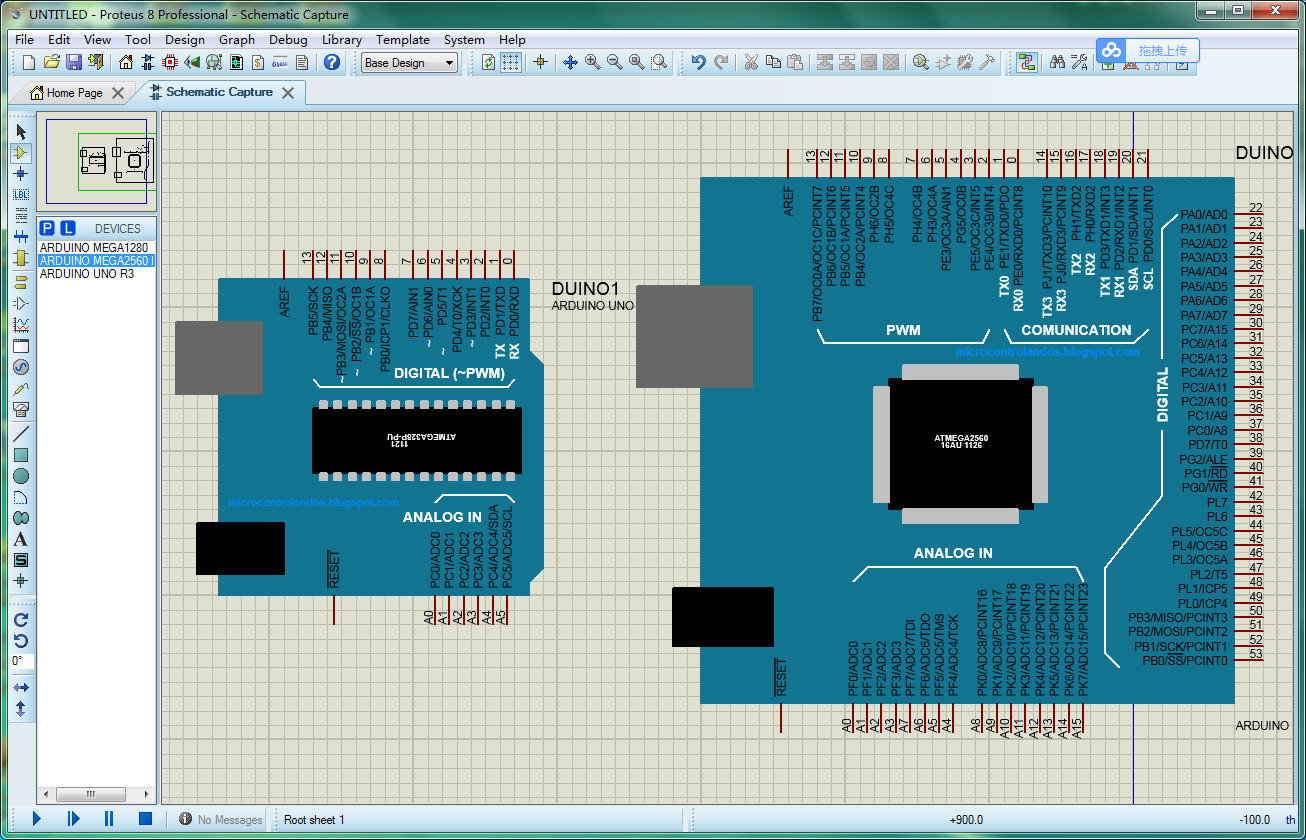Image resolution: width=1306 pixels, height=840 pixels.
Task: Click the Zoom Out magnifier icon
Action: (x=615, y=62)
